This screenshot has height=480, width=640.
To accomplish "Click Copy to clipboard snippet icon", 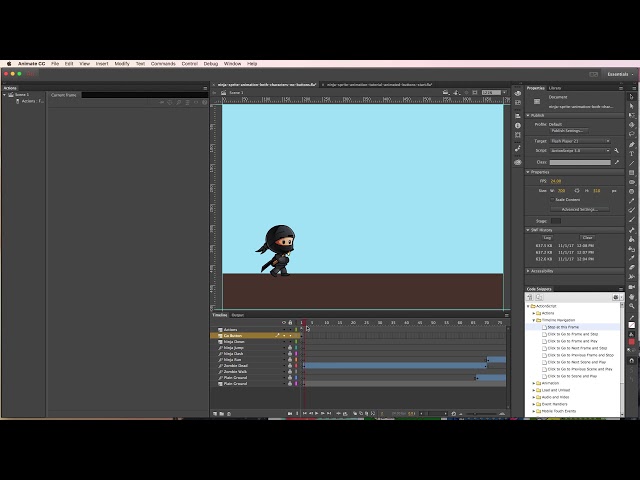I will coord(539,297).
